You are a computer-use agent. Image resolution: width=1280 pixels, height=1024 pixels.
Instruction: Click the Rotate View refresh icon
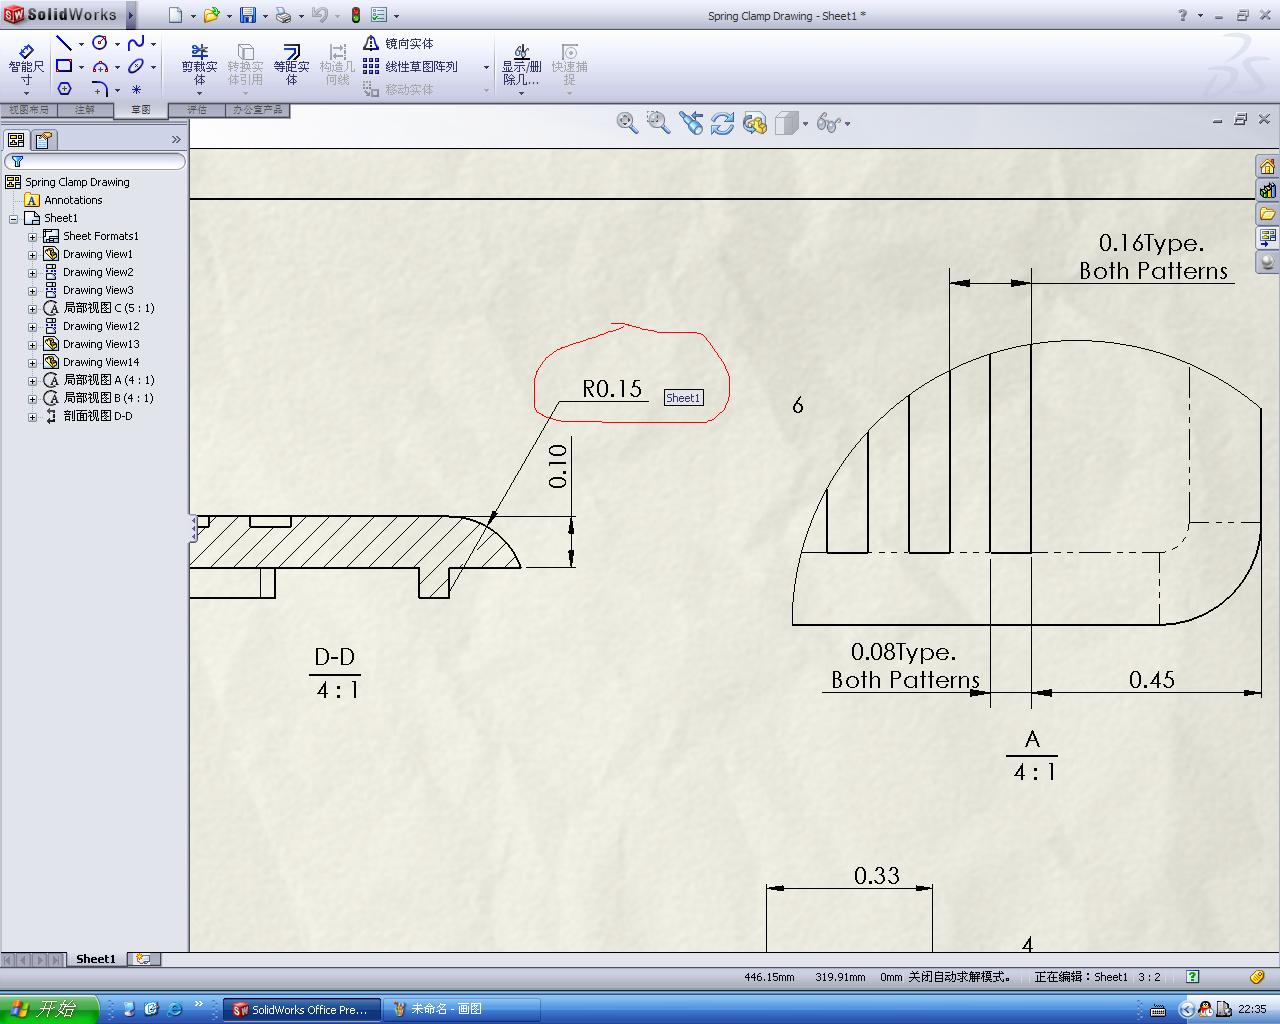(722, 123)
